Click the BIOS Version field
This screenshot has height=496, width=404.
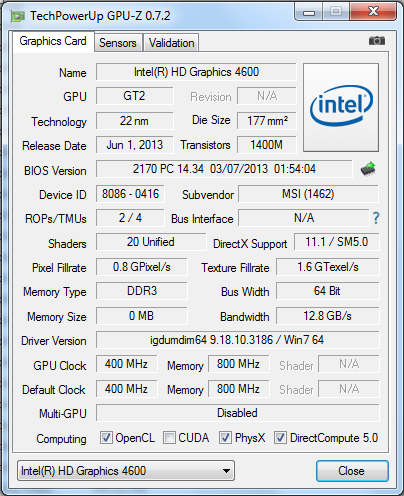point(224,169)
